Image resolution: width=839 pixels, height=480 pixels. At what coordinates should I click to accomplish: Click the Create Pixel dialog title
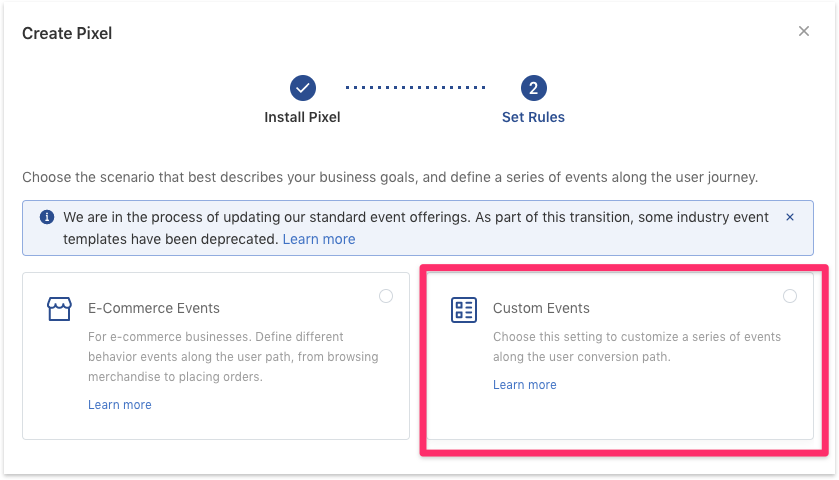click(67, 33)
